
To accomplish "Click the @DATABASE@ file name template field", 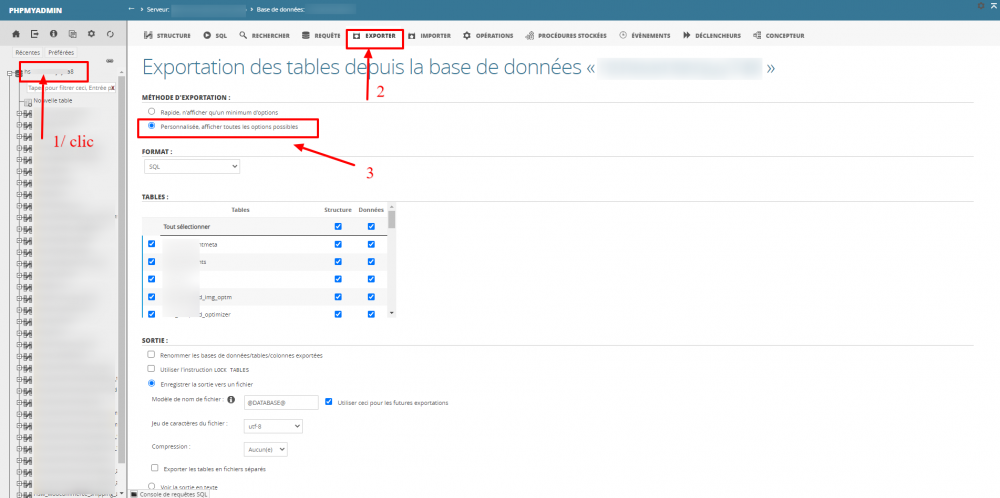I will pyautogui.click(x=281, y=402).
